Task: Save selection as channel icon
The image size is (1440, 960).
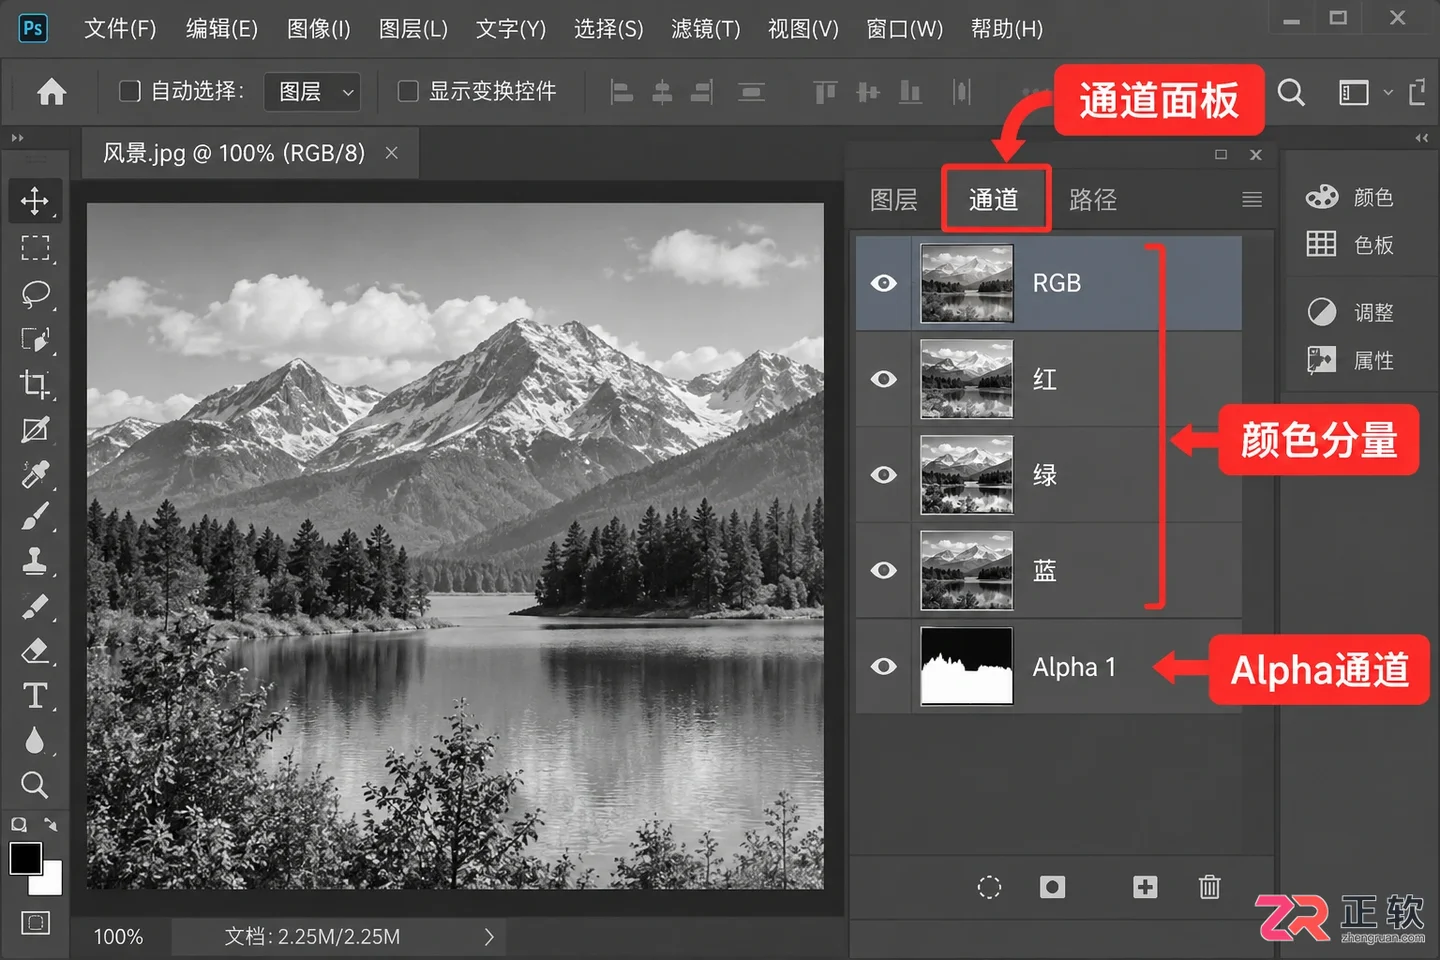Action: point(1052,887)
